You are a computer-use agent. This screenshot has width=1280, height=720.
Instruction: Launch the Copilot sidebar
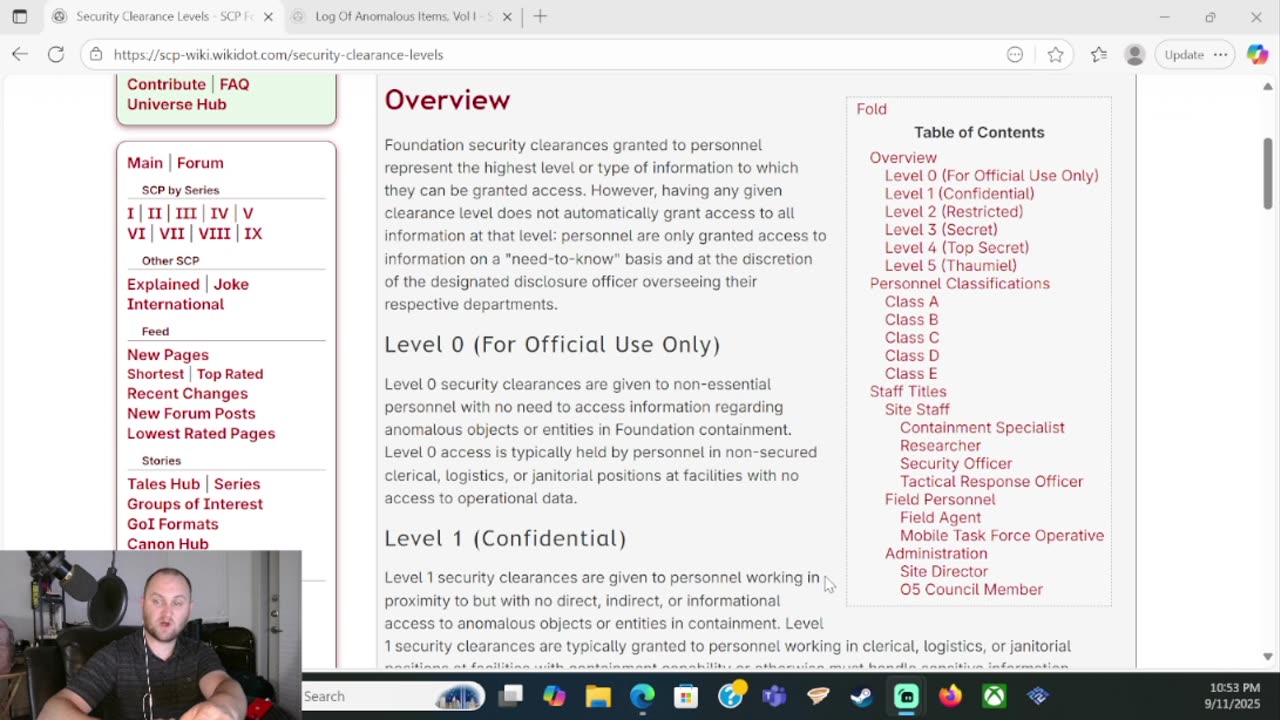click(x=1257, y=55)
